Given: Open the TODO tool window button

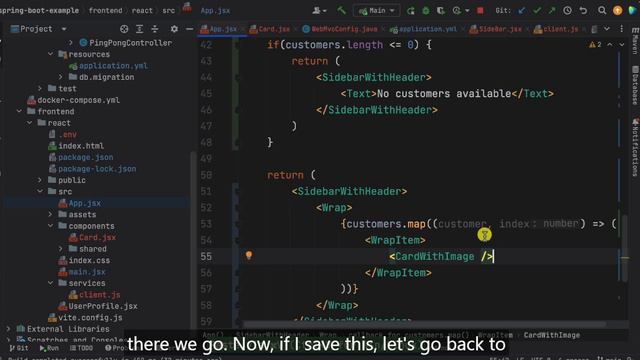Looking at the screenshot, I should click(81, 348).
